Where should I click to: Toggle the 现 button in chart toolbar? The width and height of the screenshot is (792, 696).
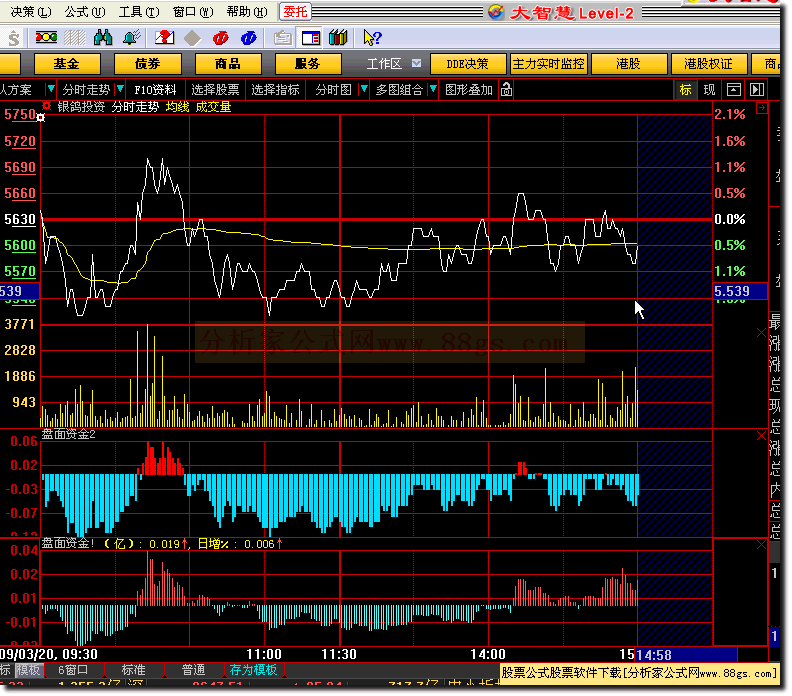coord(710,90)
